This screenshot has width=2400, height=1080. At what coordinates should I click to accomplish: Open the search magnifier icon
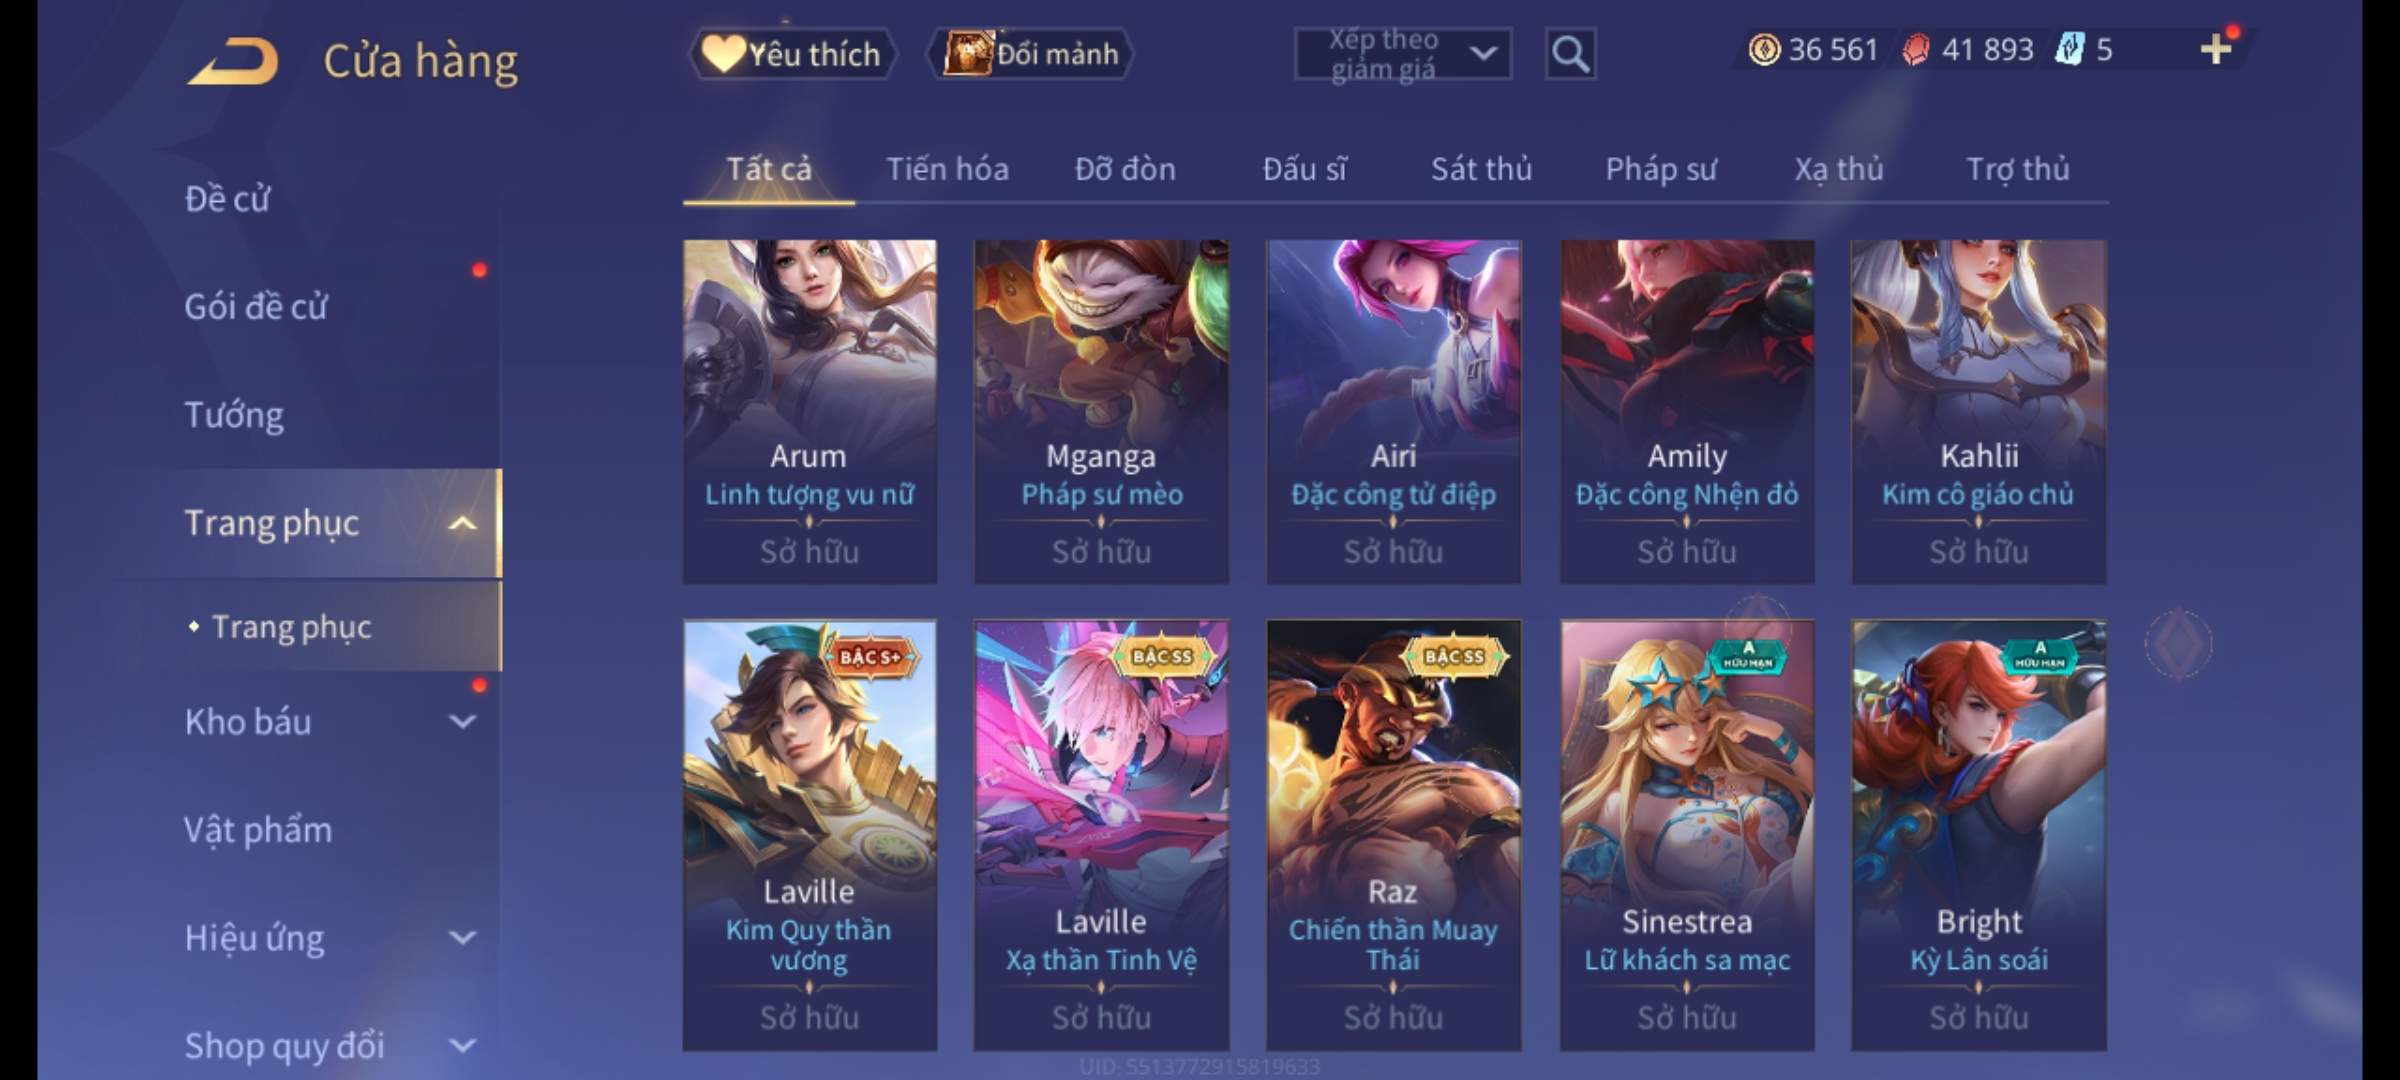pyautogui.click(x=1570, y=54)
